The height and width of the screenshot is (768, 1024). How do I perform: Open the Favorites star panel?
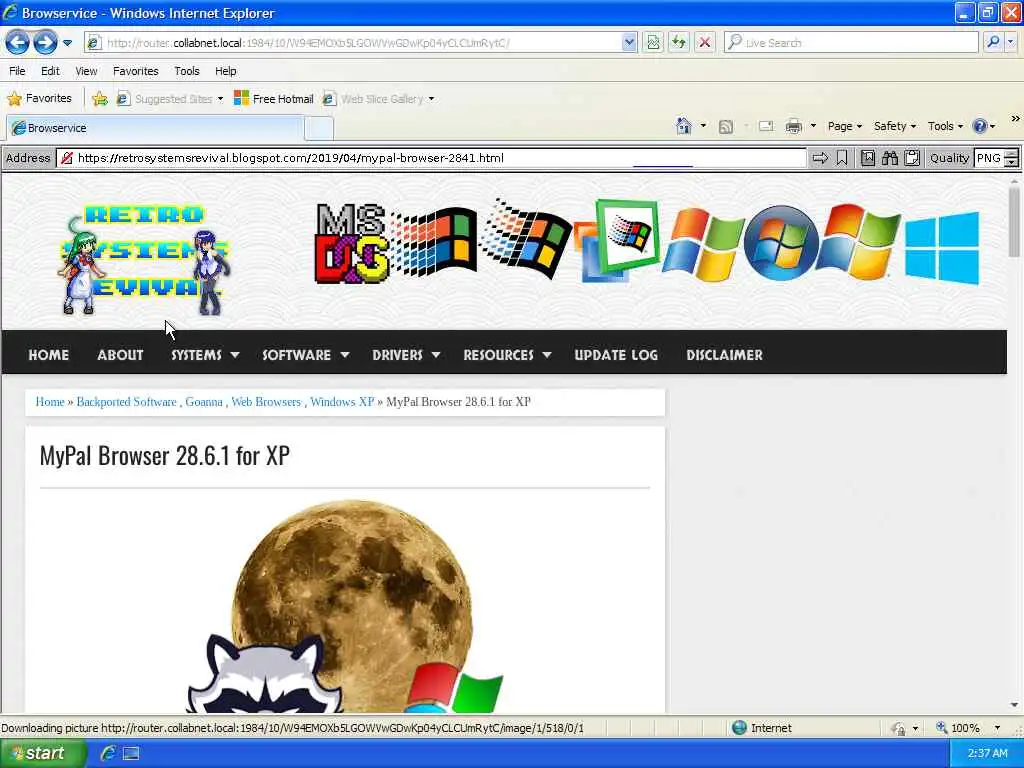tap(39, 99)
